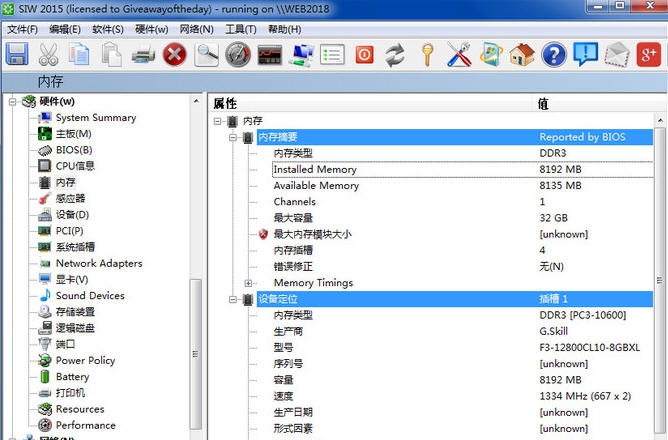Click the network computers toolbar icon

point(301,55)
